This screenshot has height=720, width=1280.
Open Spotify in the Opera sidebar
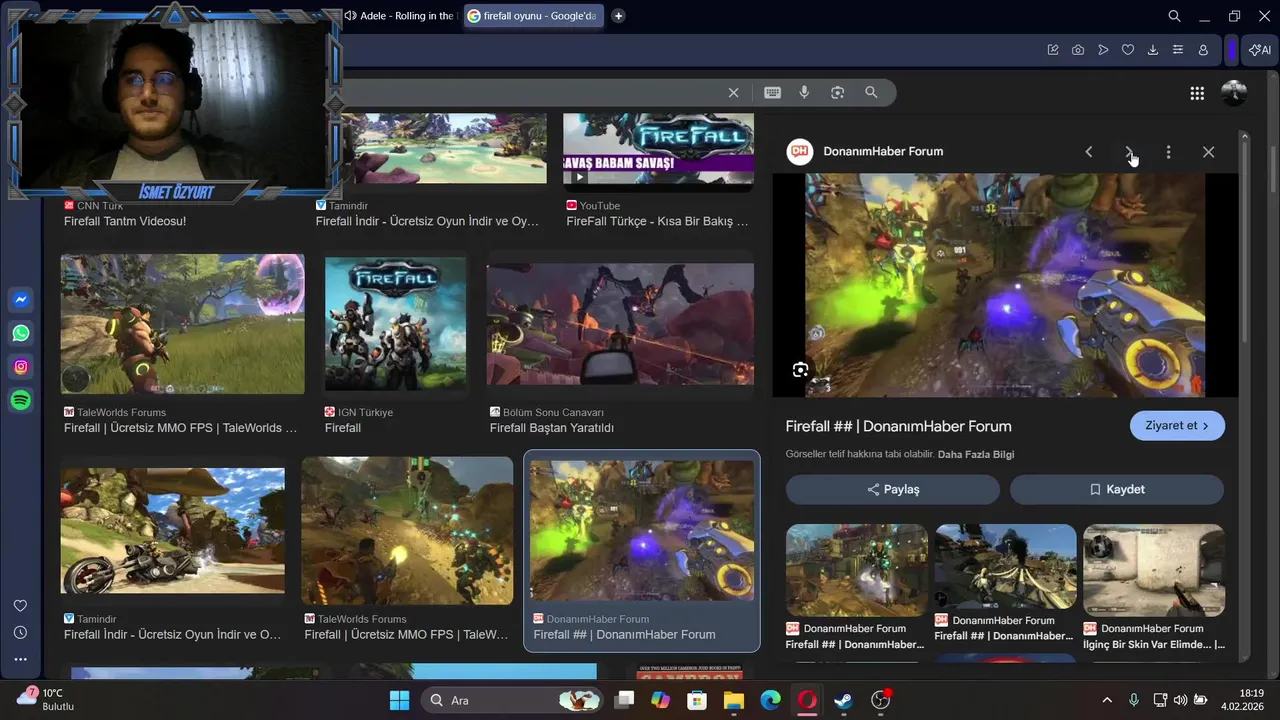(x=21, y=400)
